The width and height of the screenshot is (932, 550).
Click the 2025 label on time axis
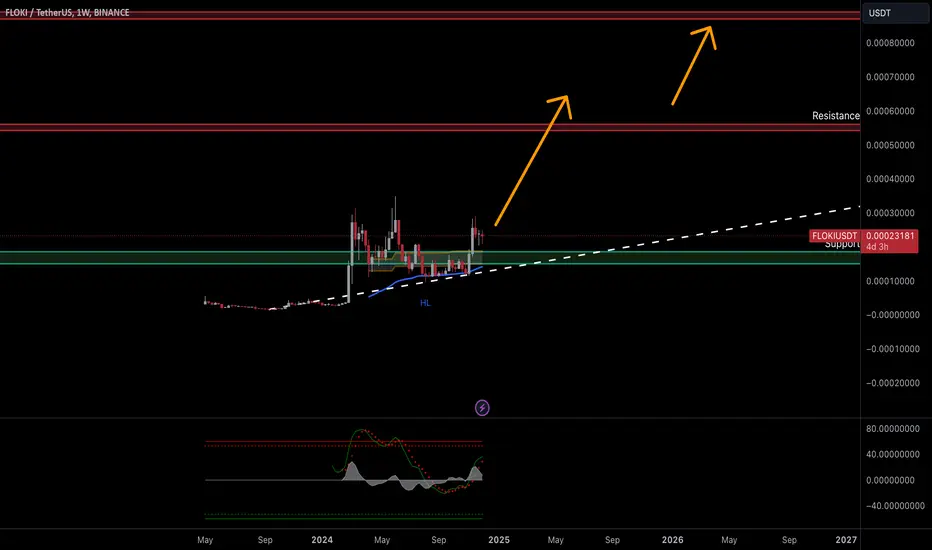[x=499, y=540]
